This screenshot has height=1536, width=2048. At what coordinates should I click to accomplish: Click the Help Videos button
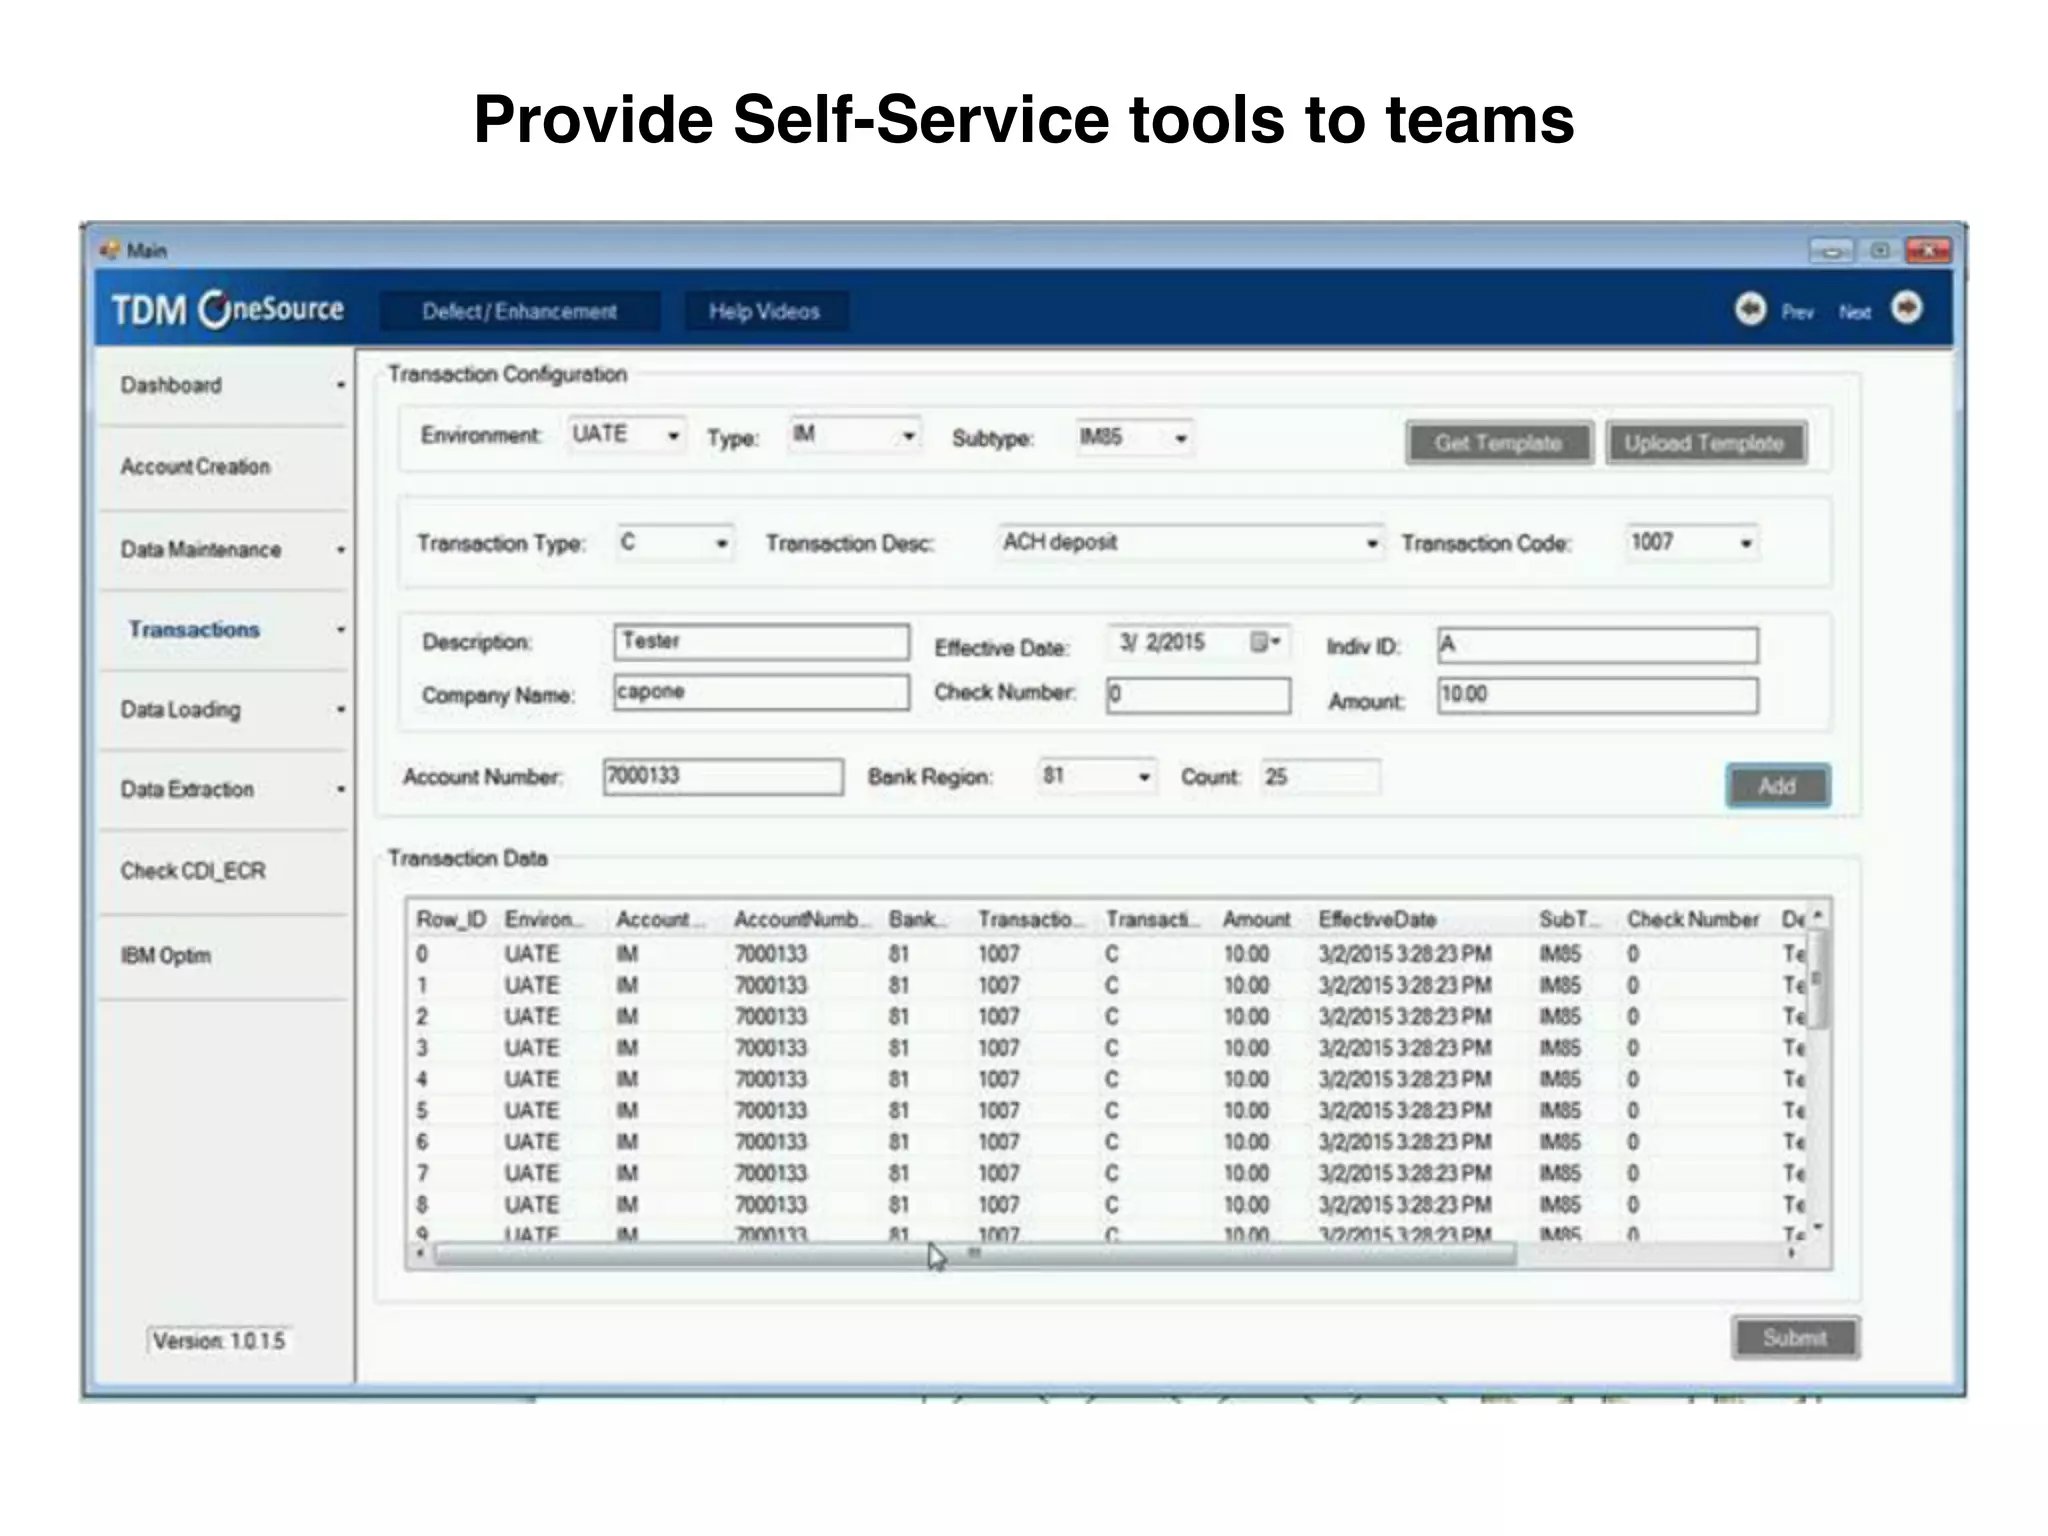pyautogui.click(x=765, y=311)
